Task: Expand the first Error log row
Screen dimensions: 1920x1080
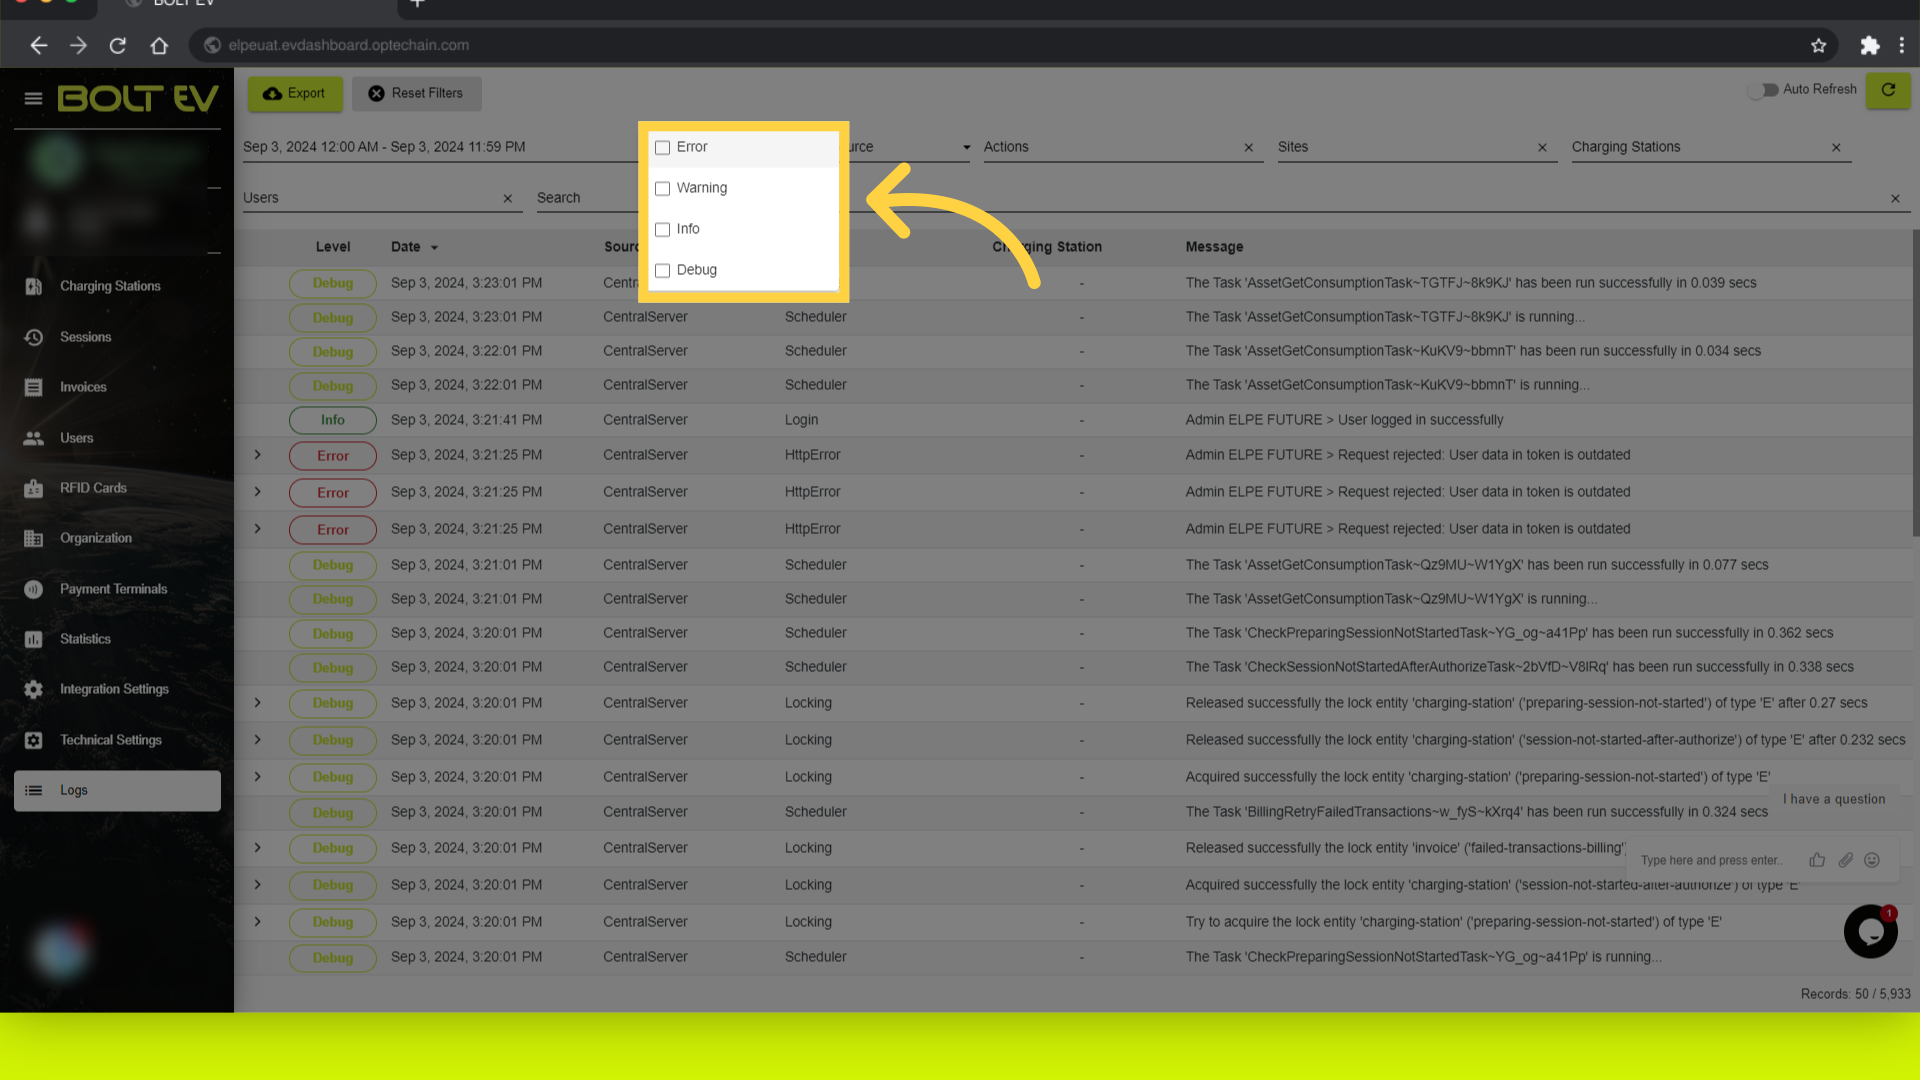Action: click(x=257, y=455)
